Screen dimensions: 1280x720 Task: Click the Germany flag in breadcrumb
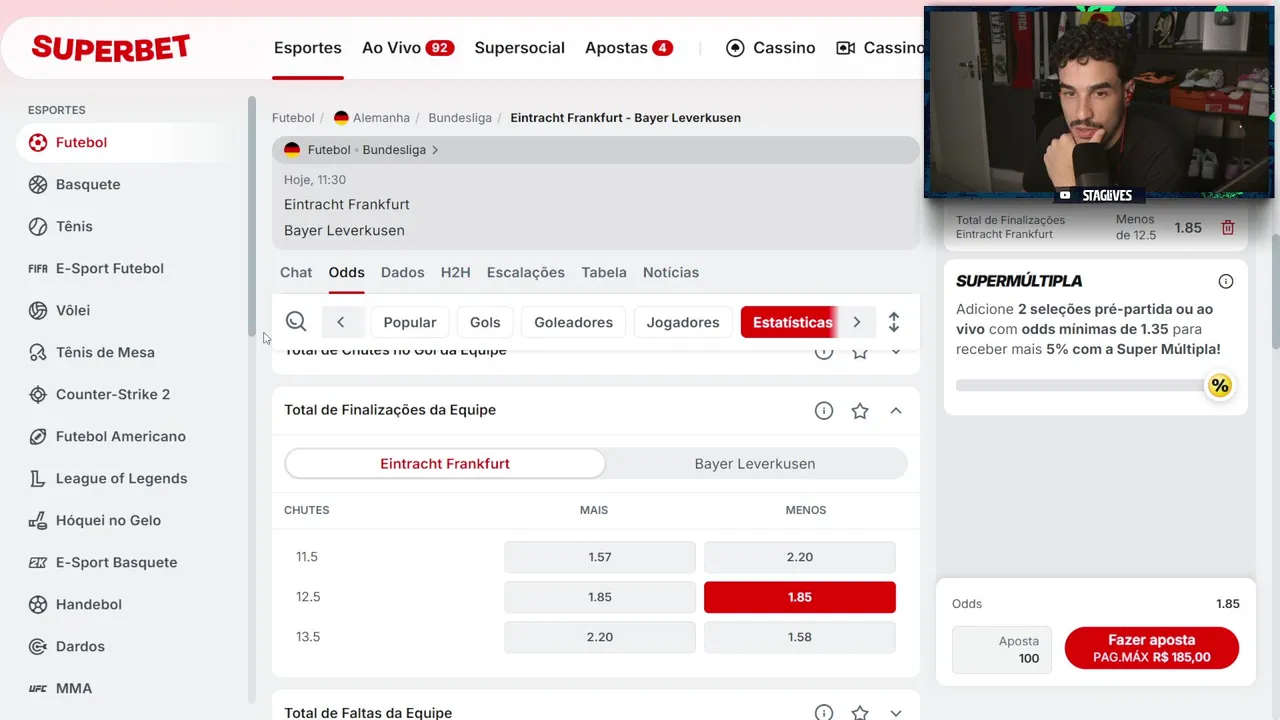point(341,118)
